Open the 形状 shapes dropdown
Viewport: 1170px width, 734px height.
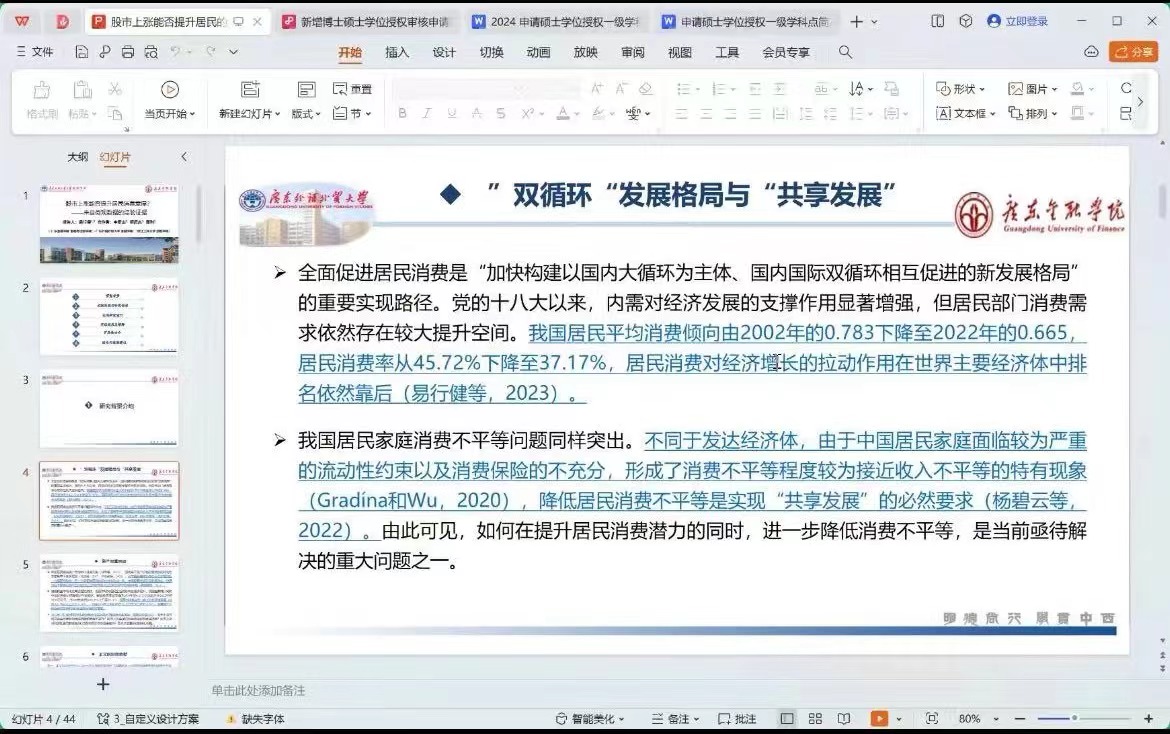(x=961, y=89)
